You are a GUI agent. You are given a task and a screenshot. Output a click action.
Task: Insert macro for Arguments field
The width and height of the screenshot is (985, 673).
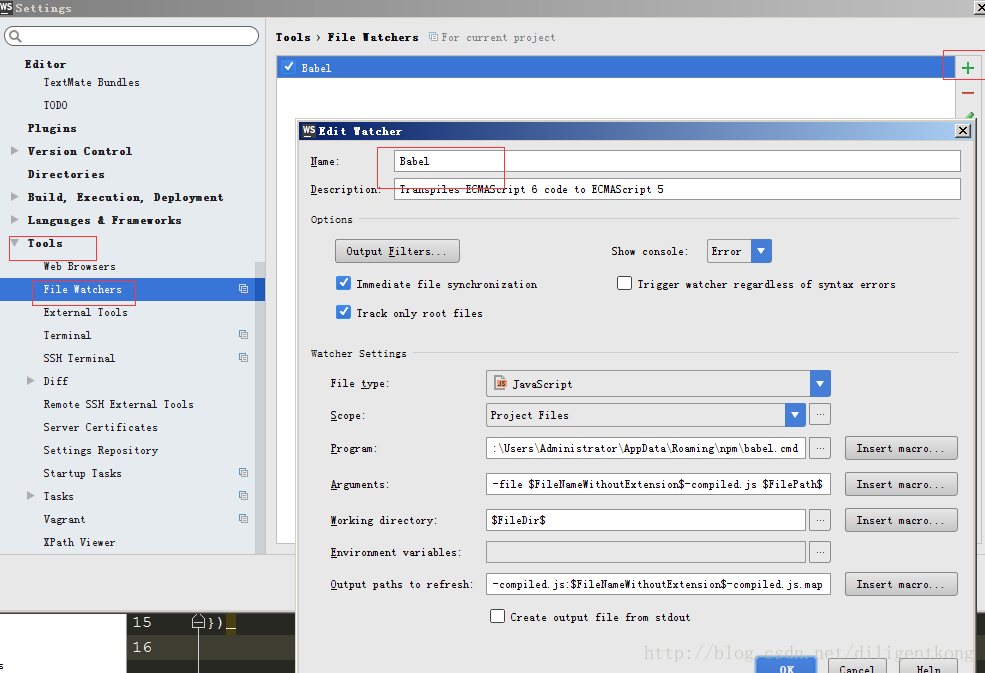[x=901, y=484]
